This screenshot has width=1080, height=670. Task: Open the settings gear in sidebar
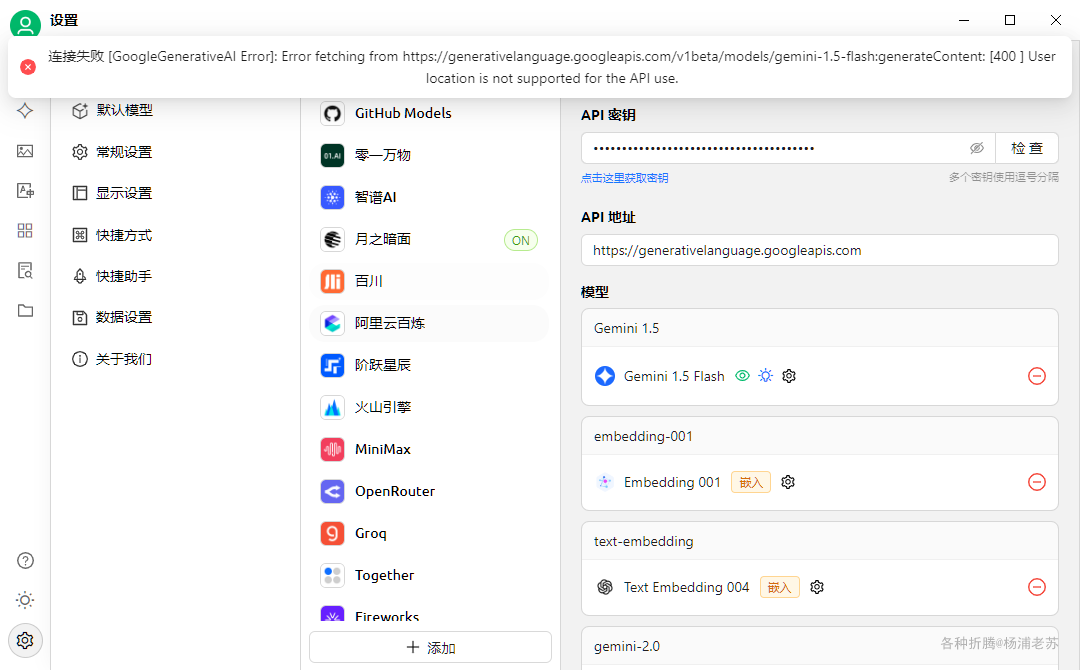click(x=25, y=640)
